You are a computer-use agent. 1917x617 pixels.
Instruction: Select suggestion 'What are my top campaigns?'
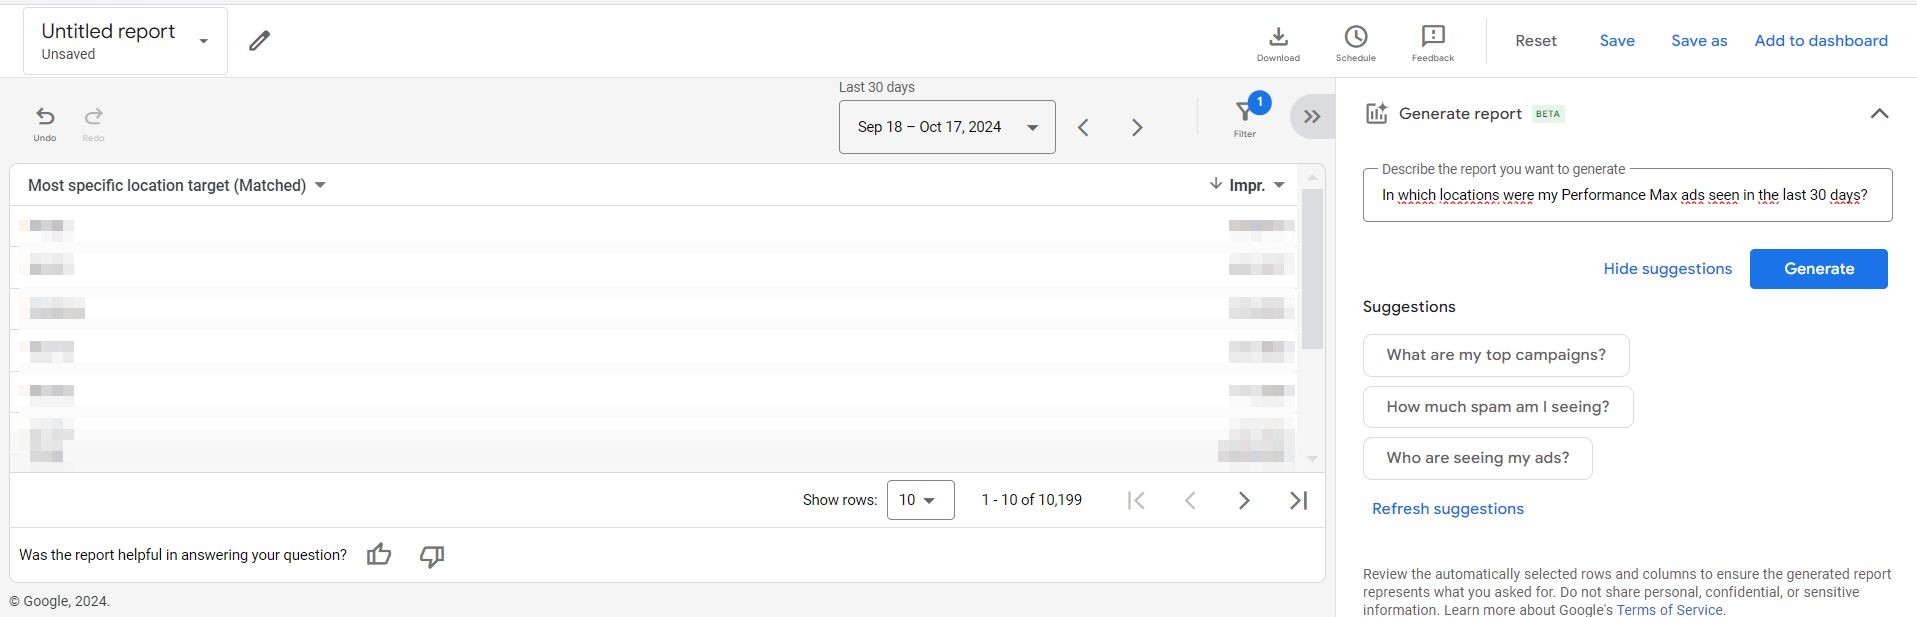pyautogui.click(x=1495, y=355)
